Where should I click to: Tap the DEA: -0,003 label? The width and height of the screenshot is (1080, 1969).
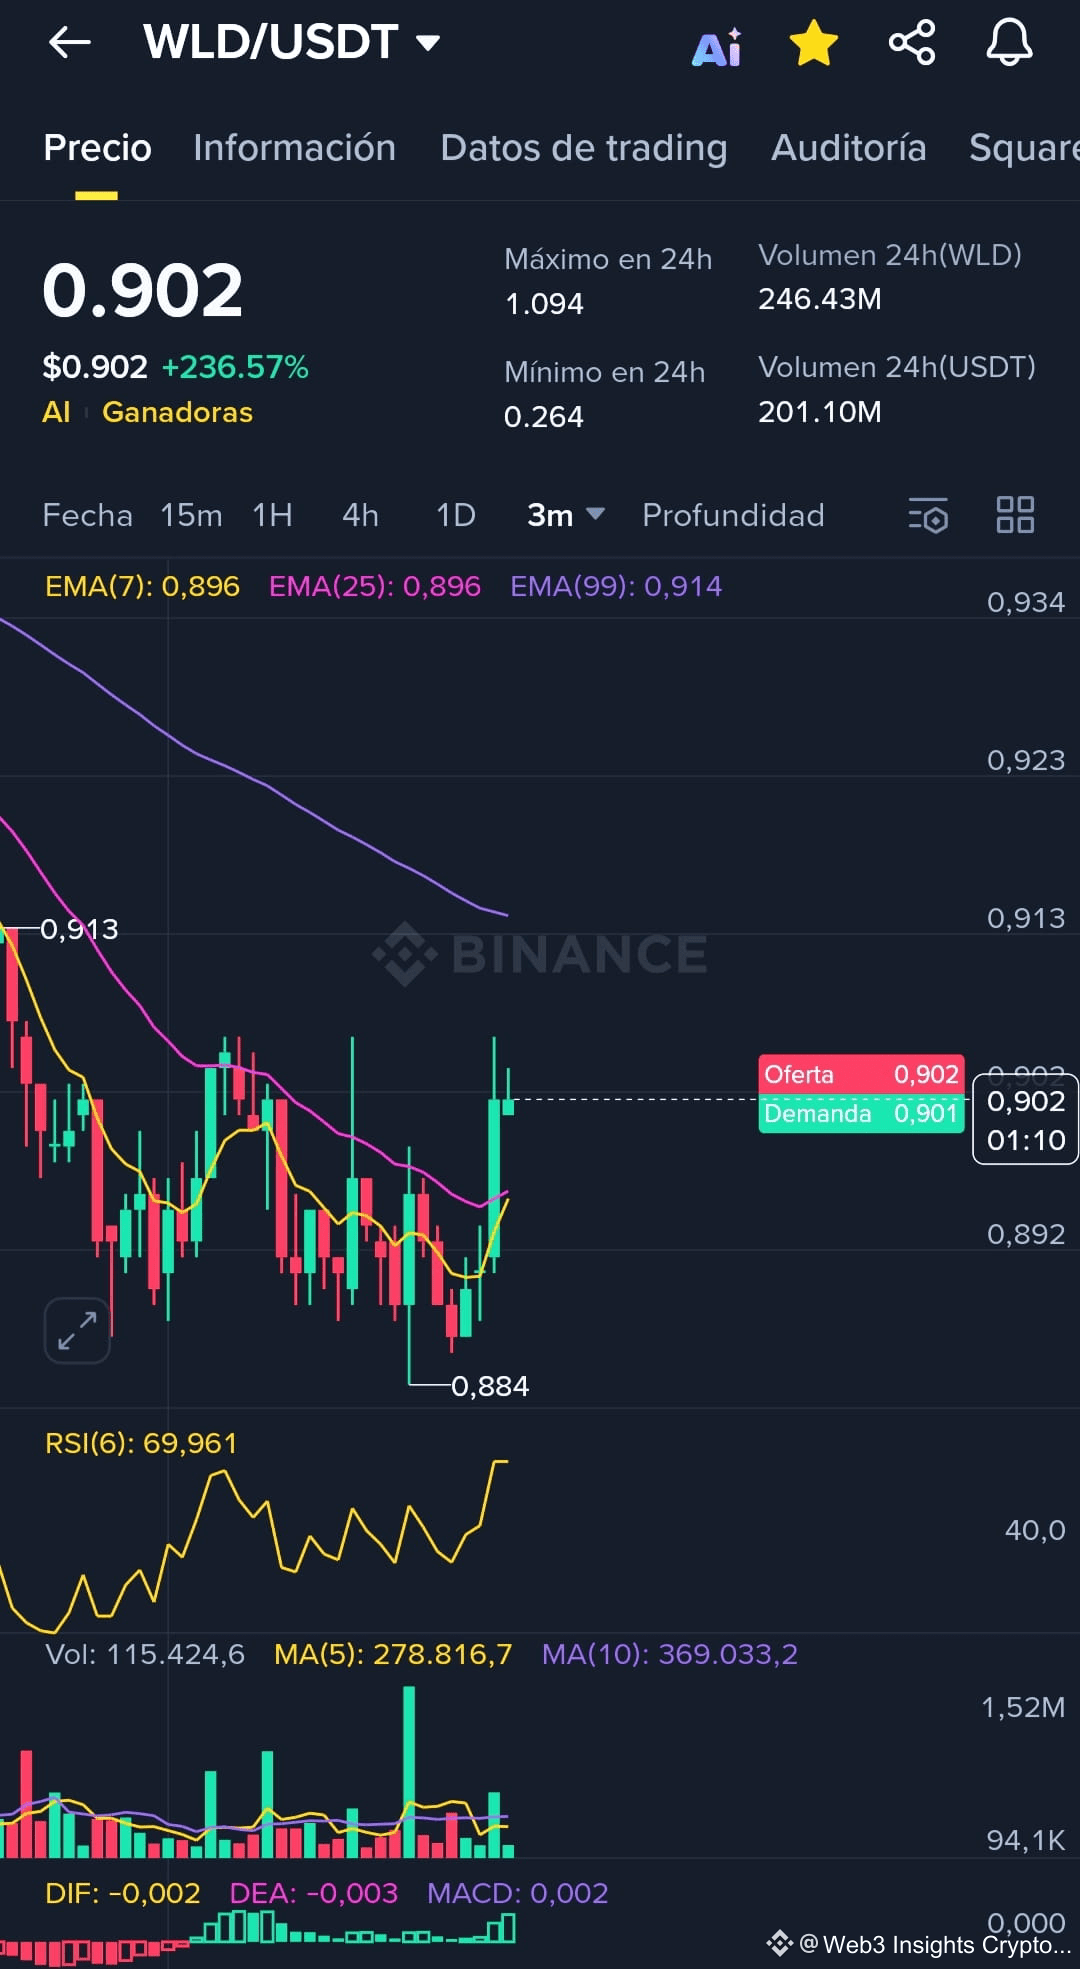click(314, 1893)
